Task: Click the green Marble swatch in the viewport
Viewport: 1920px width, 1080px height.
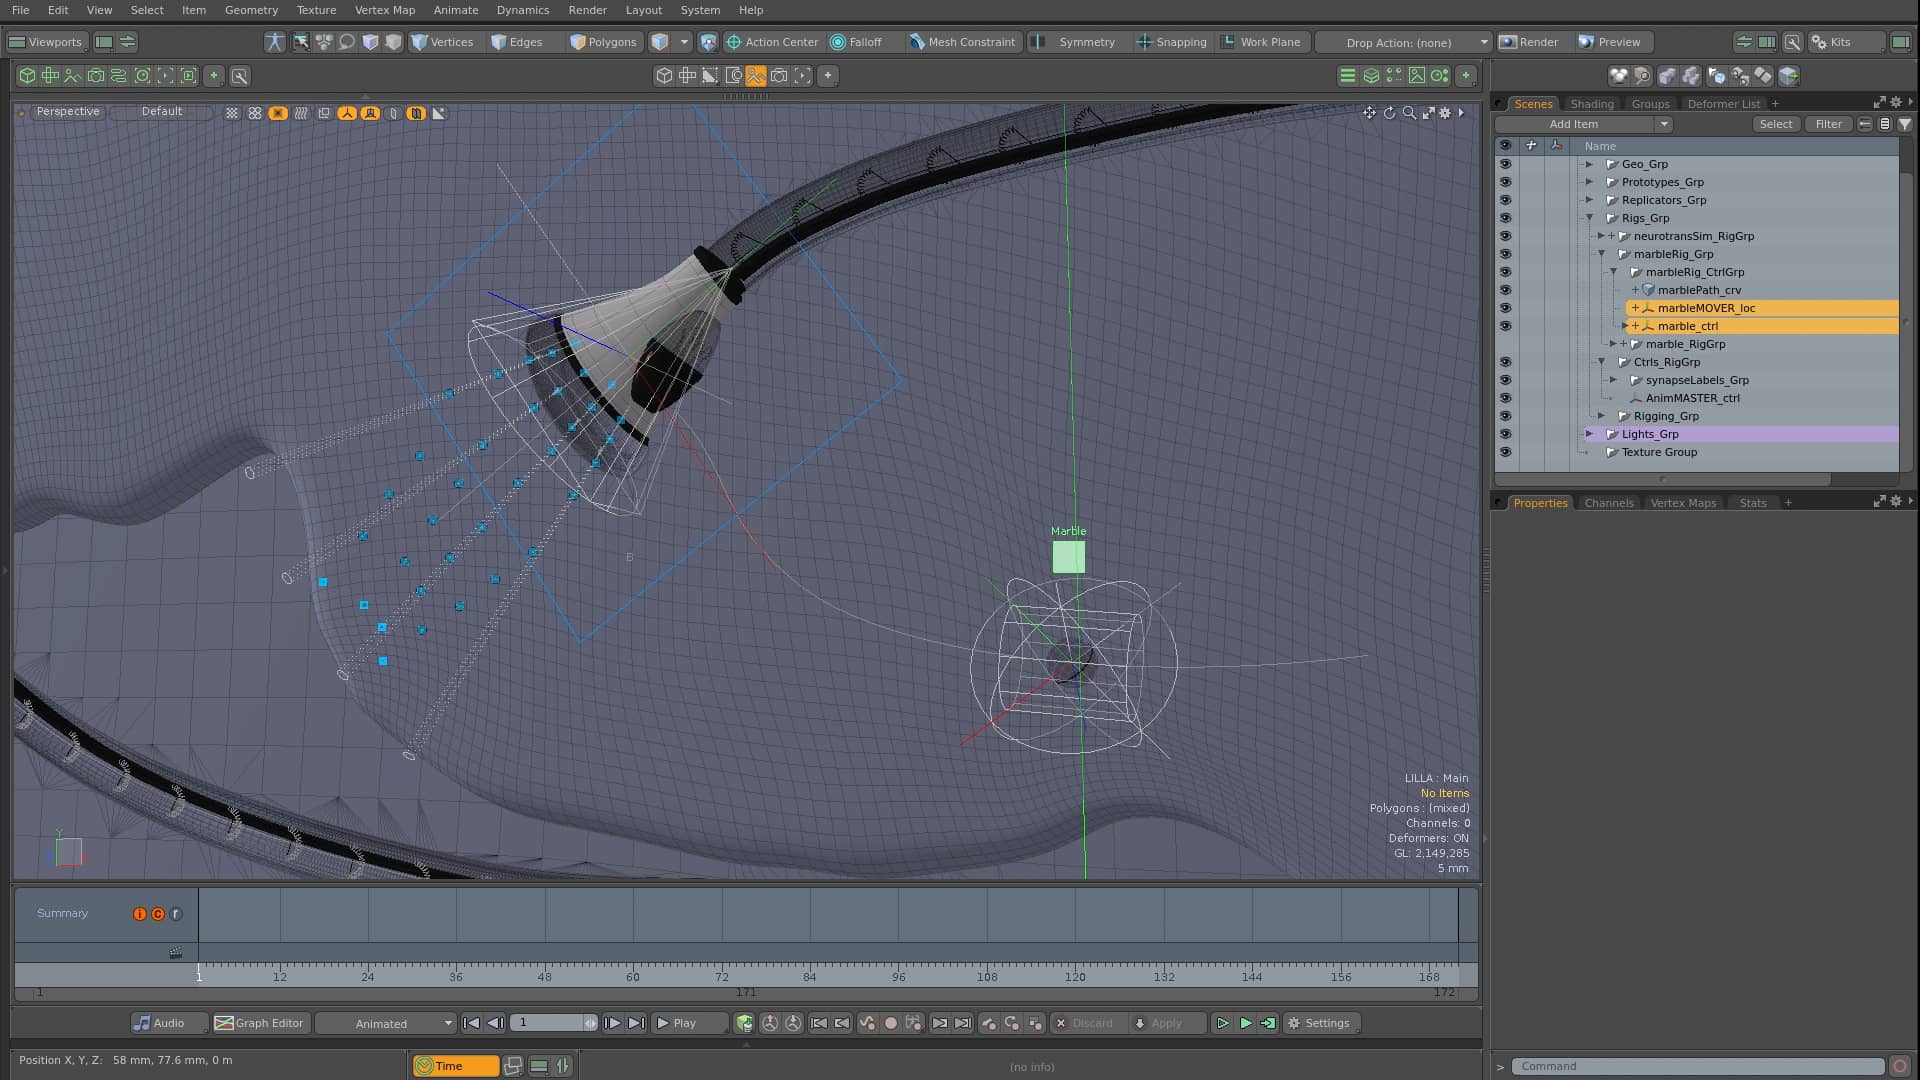Action: 1067,556
